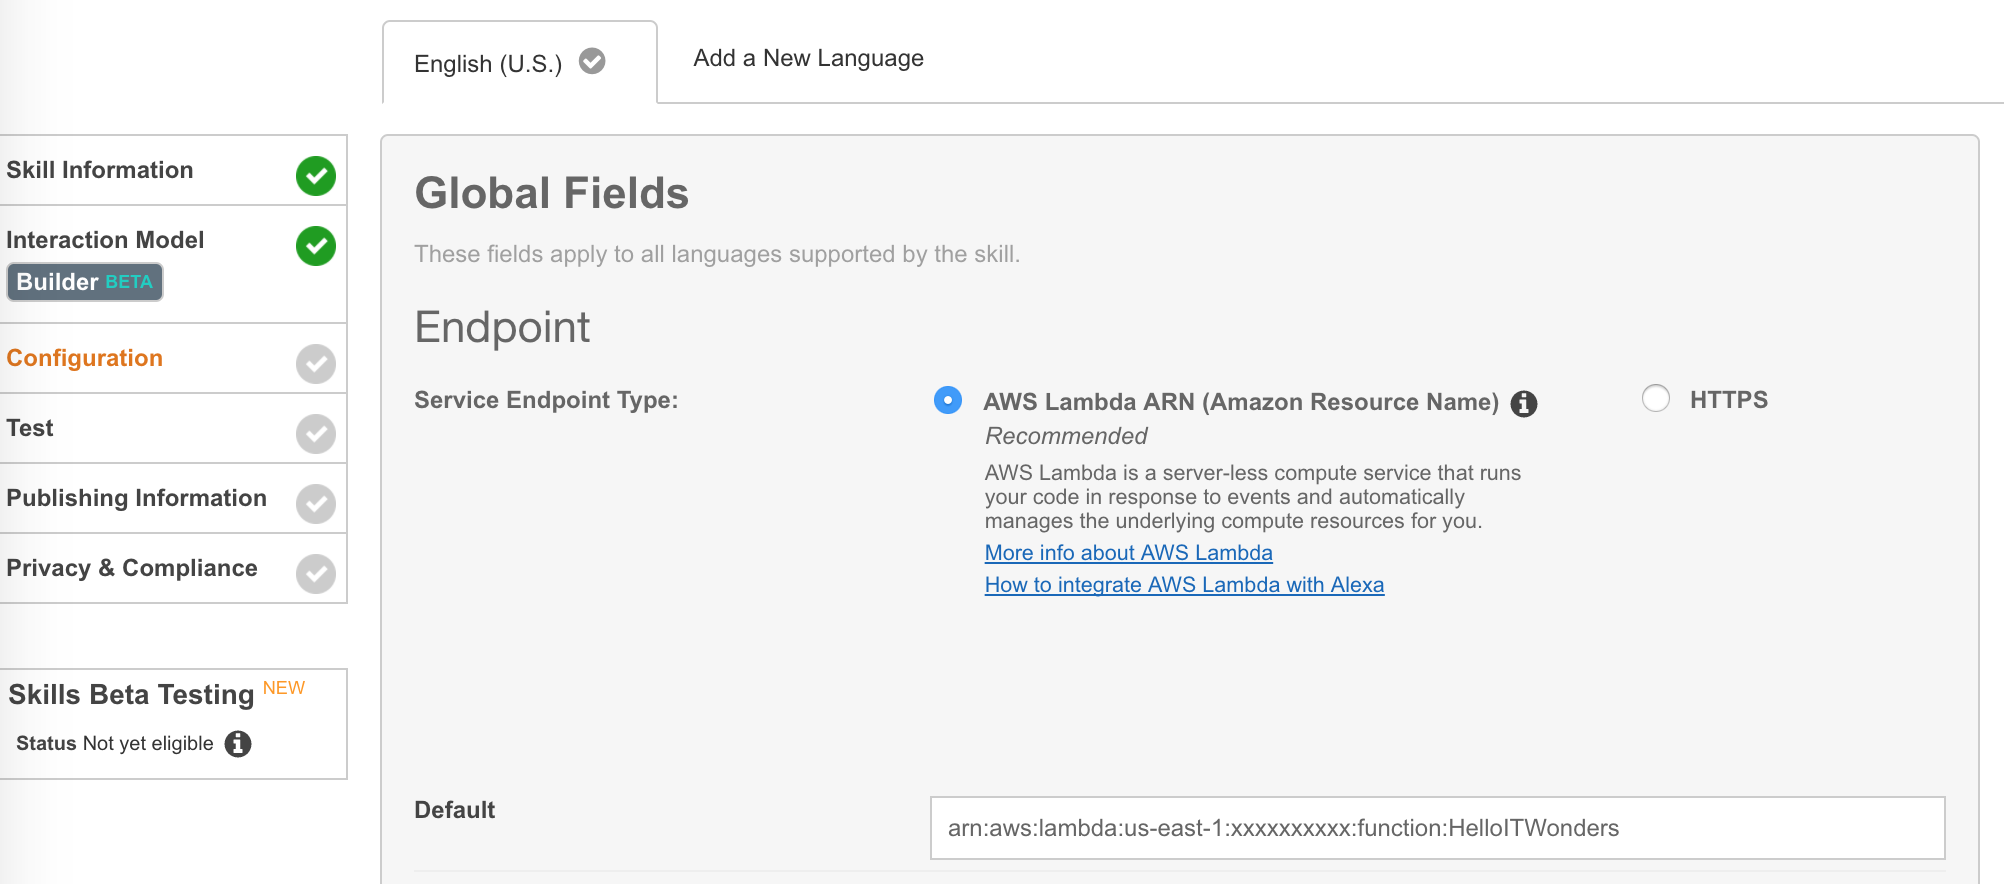The image size is (2004, 884).
Task: Click the gray checkmark next to Publishing Information
Action: (316, 504)
